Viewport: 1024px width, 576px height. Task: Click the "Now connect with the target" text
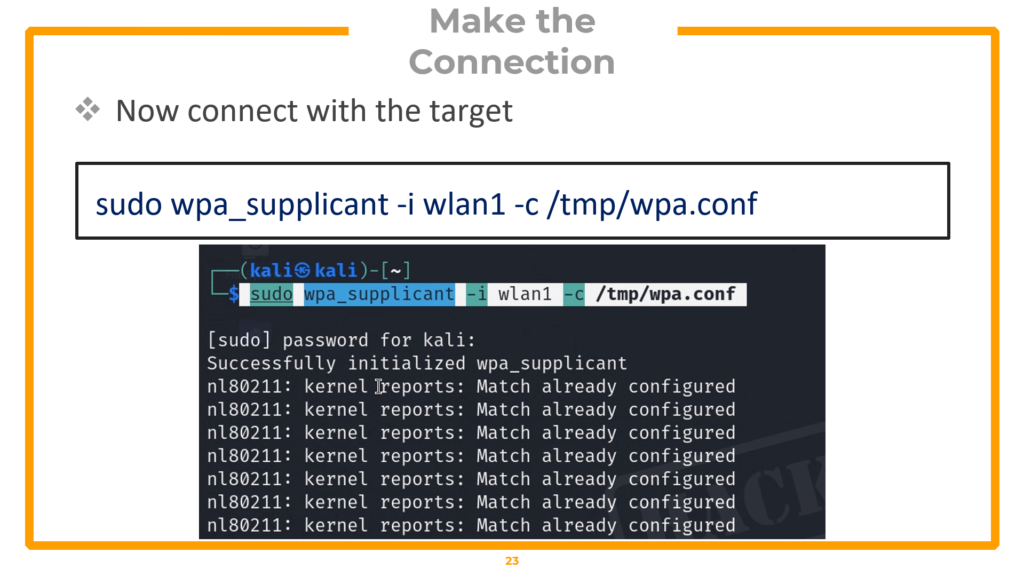point(314,110)
